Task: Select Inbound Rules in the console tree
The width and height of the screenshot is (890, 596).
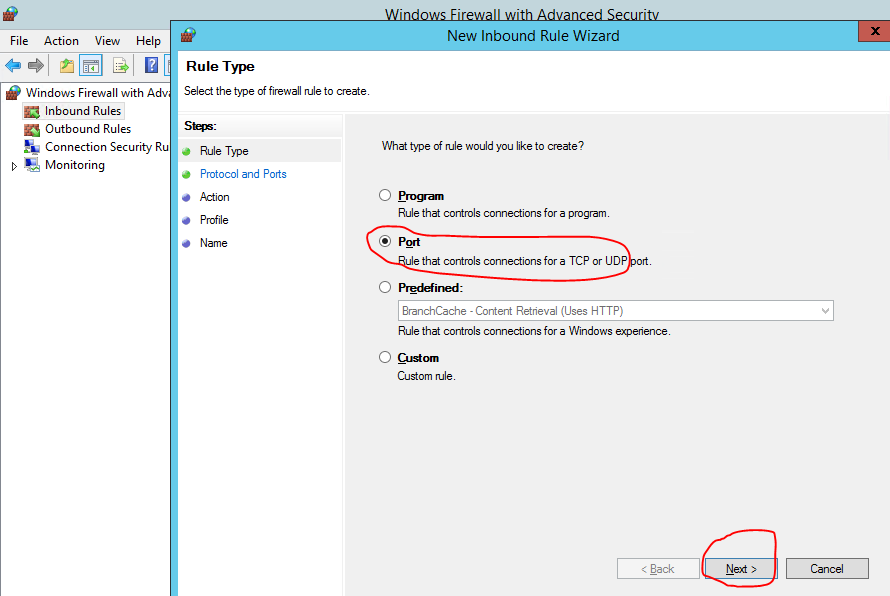Action: coord(83,111)
